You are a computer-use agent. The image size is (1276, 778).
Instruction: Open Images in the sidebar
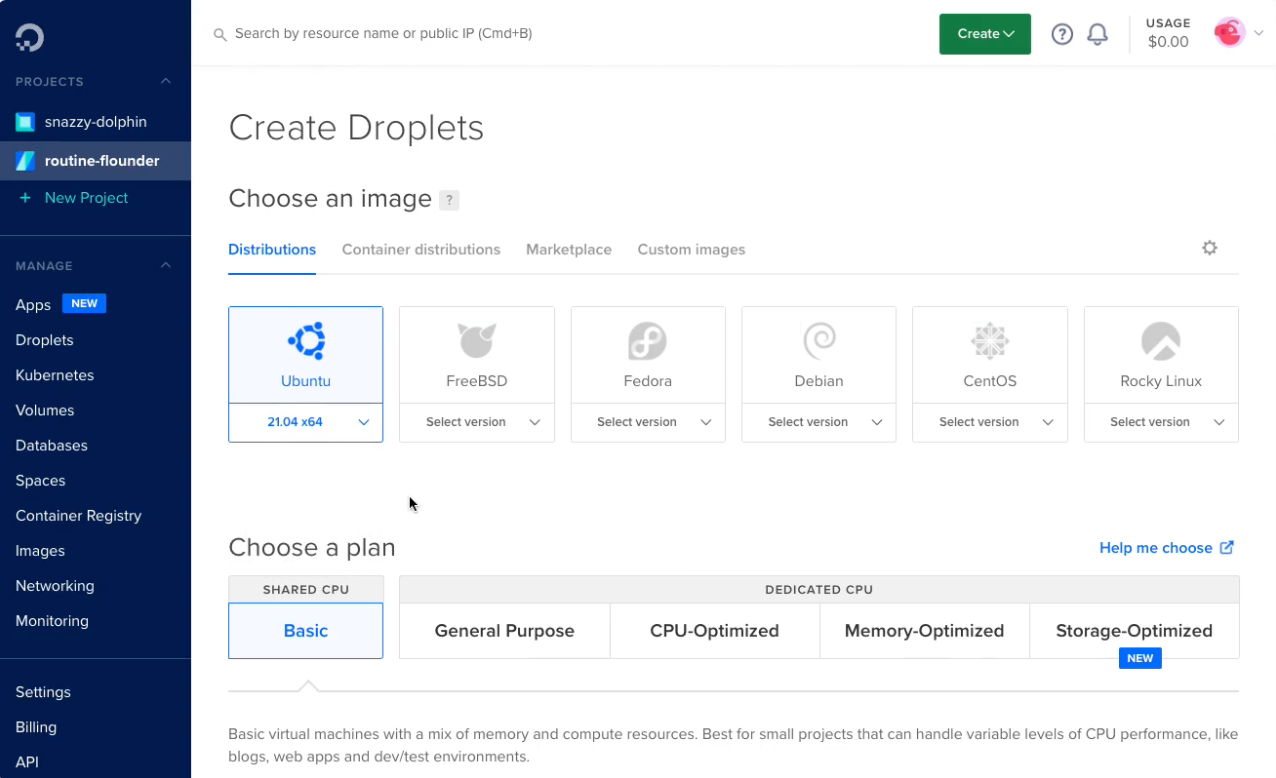[40, 551]
